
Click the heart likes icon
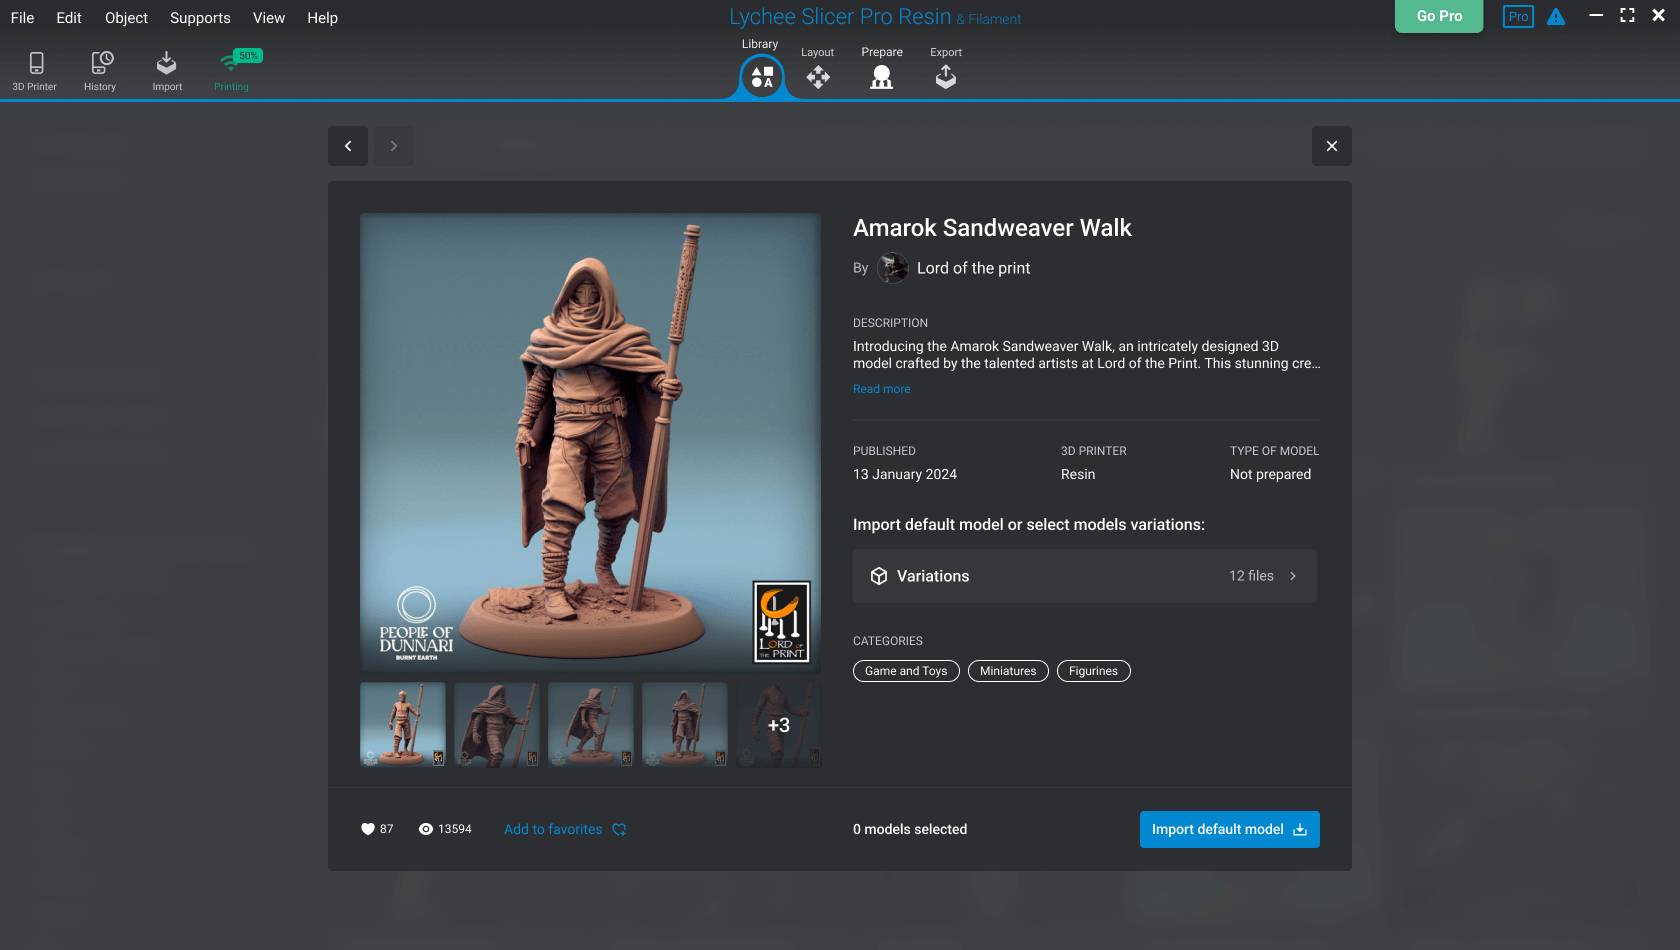coord(367,829)
